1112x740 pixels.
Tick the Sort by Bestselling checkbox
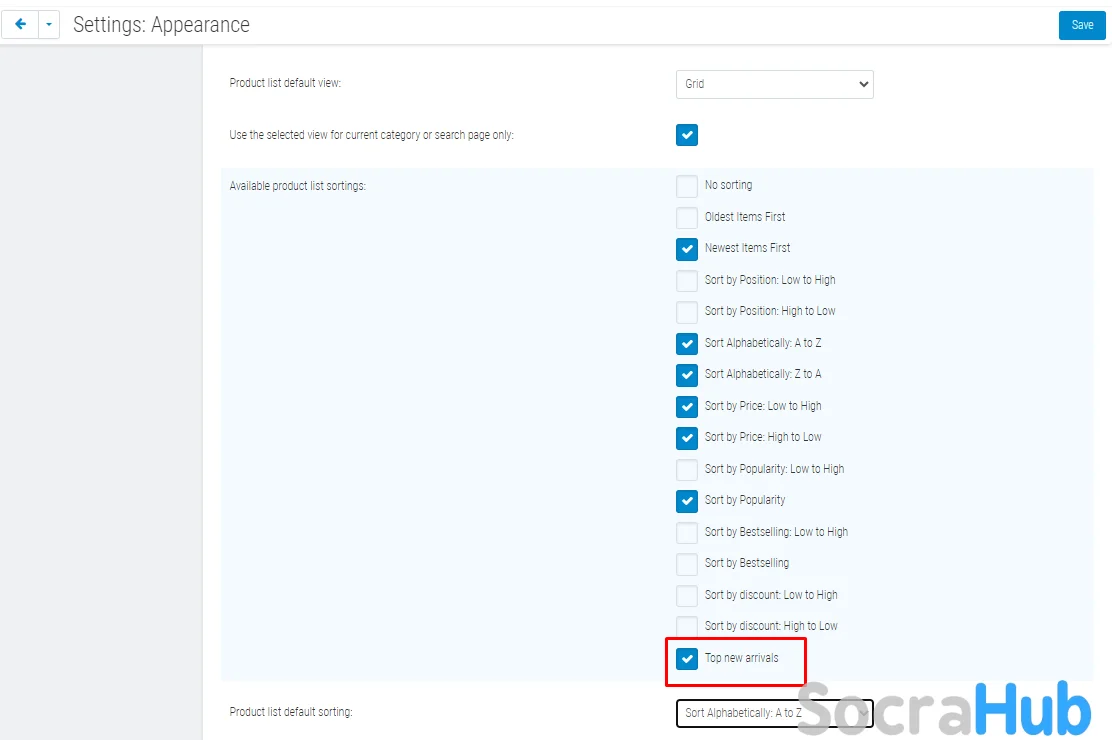point(687,563)
